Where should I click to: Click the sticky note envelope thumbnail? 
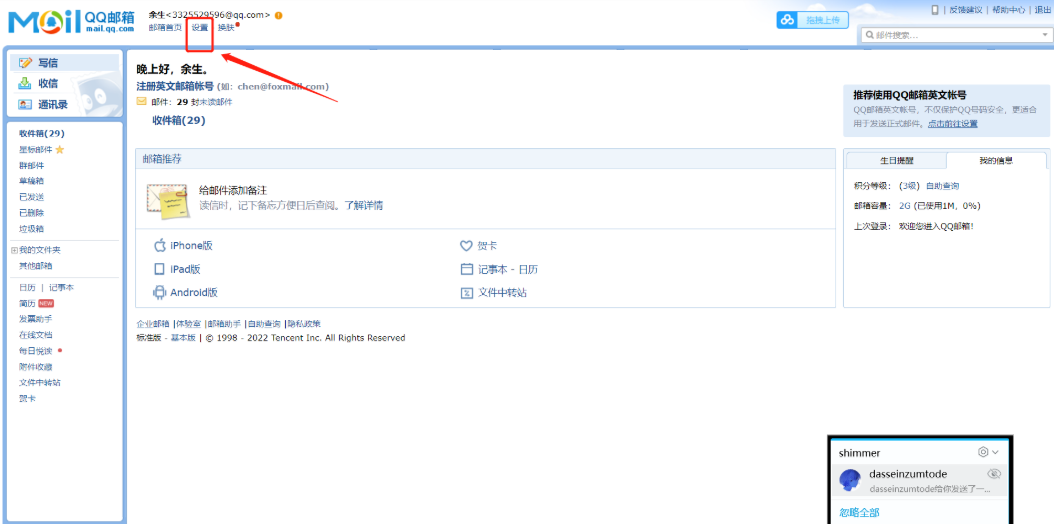[x=167, y=200]
